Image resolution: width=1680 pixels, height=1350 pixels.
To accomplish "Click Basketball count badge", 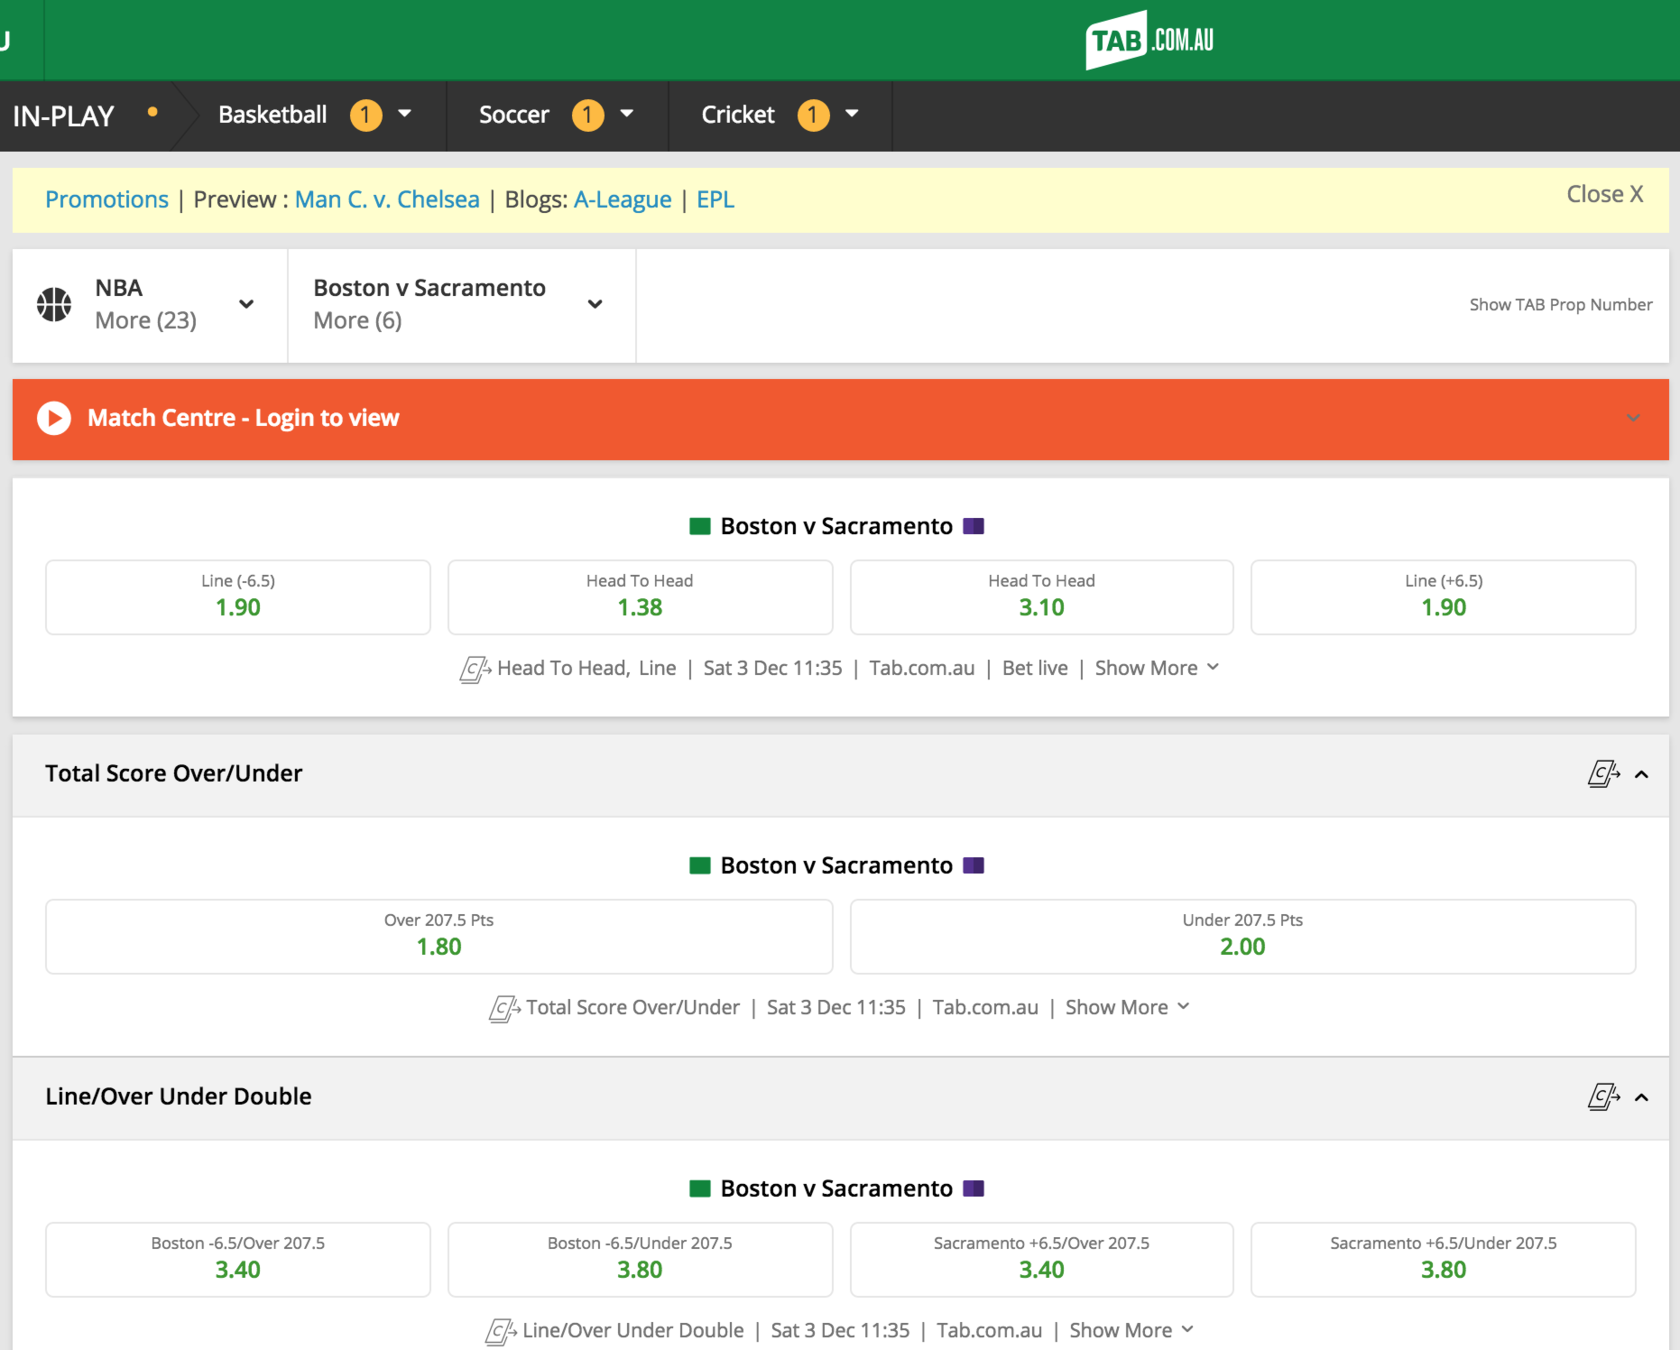I will [x=366, y=115].
